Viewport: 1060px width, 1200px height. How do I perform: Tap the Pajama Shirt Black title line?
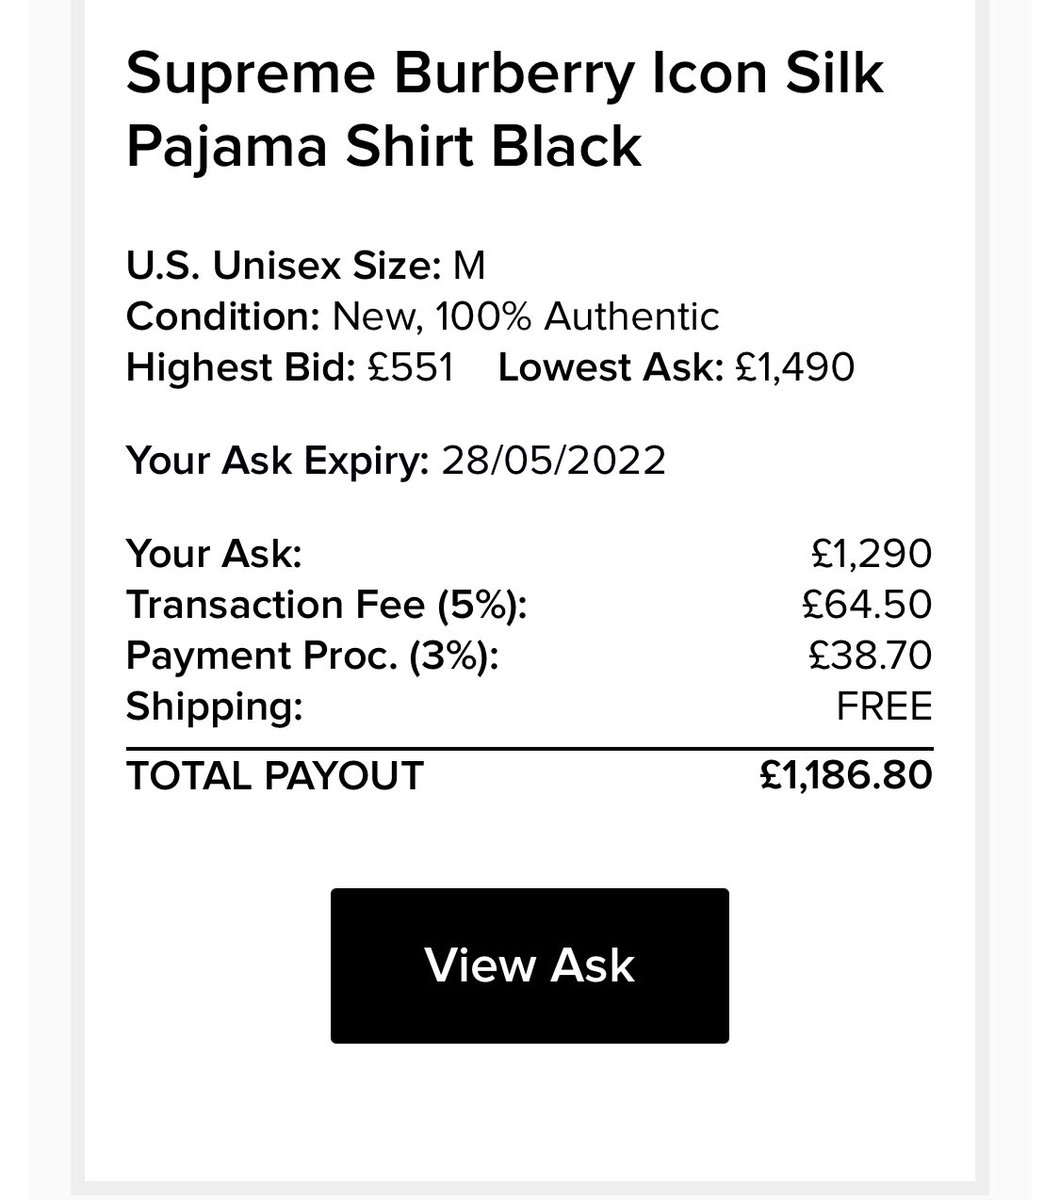click(x=383, y=145)
